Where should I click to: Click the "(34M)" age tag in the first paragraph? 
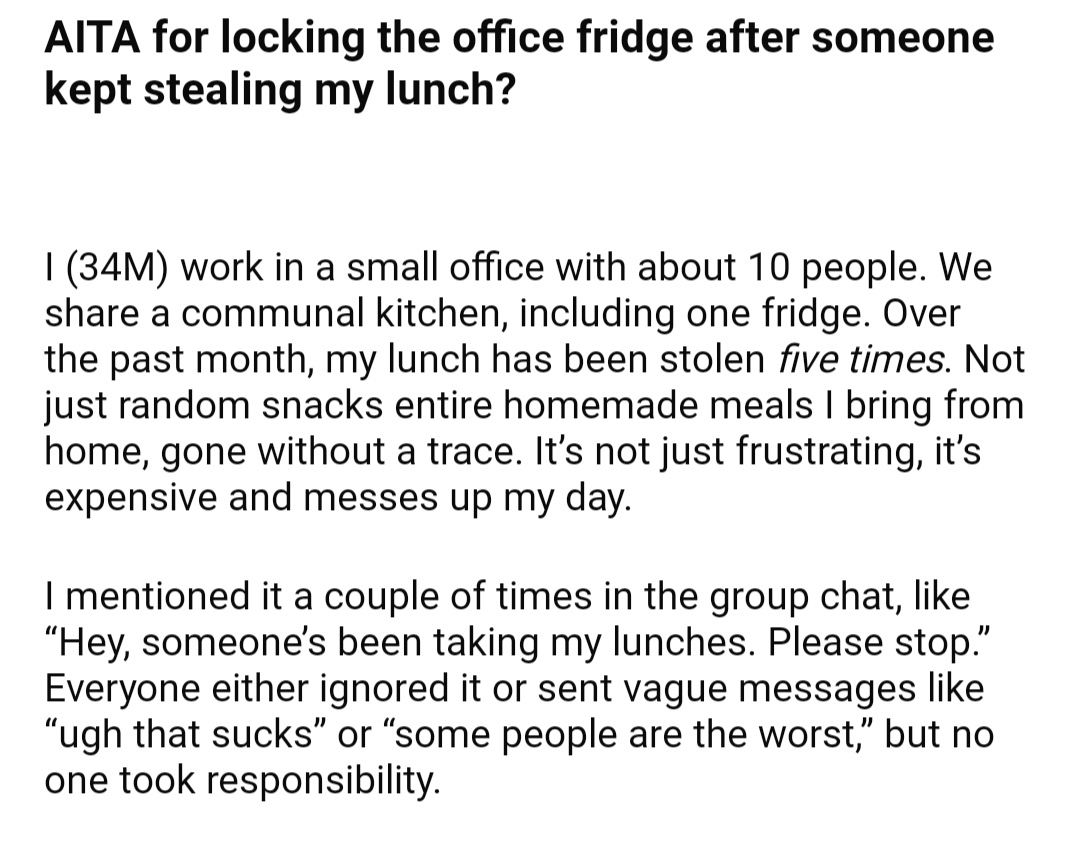coord(116,268)
